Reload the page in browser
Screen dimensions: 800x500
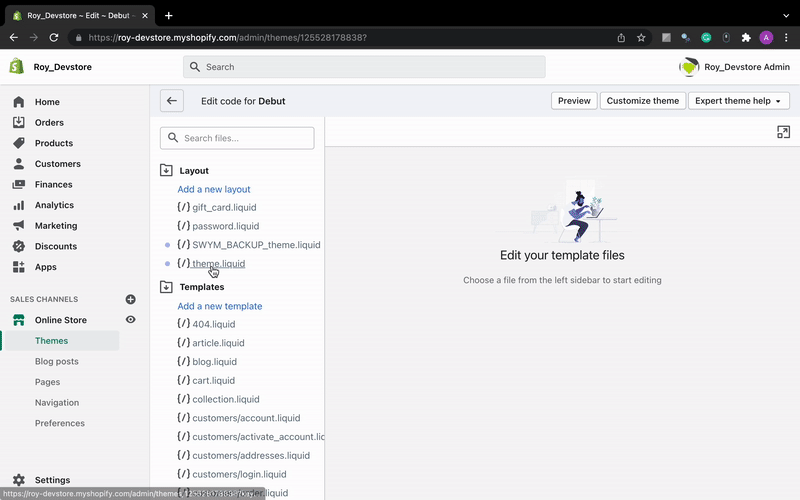(x=54, y=38)
